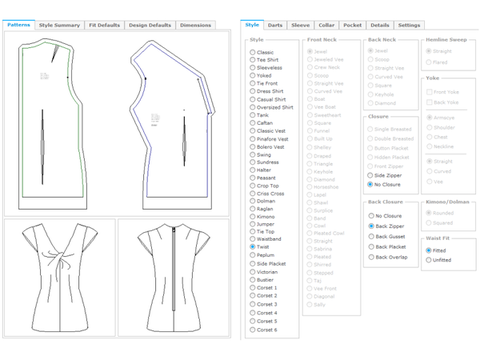Open the Fit Defaults tab
Screen dimensions: 480x360
[x=104, y=25]
